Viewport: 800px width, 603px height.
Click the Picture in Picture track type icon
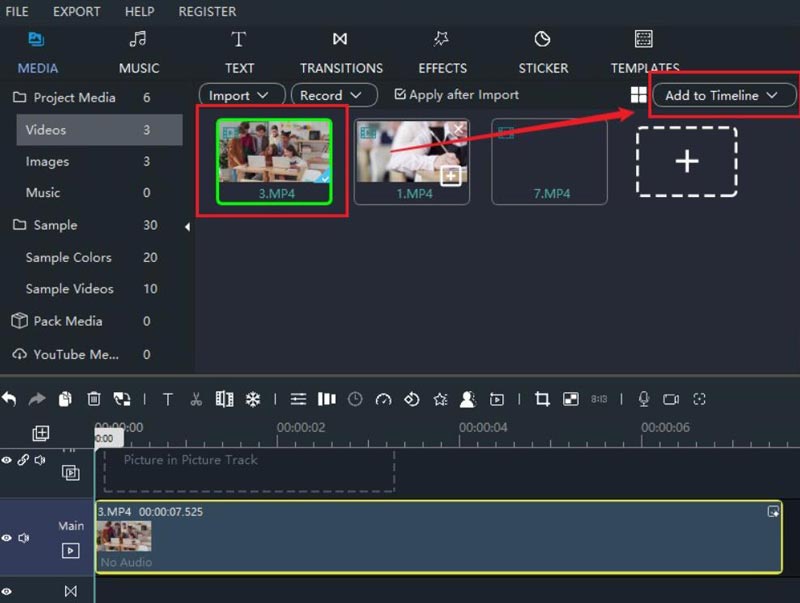(70, 473)
